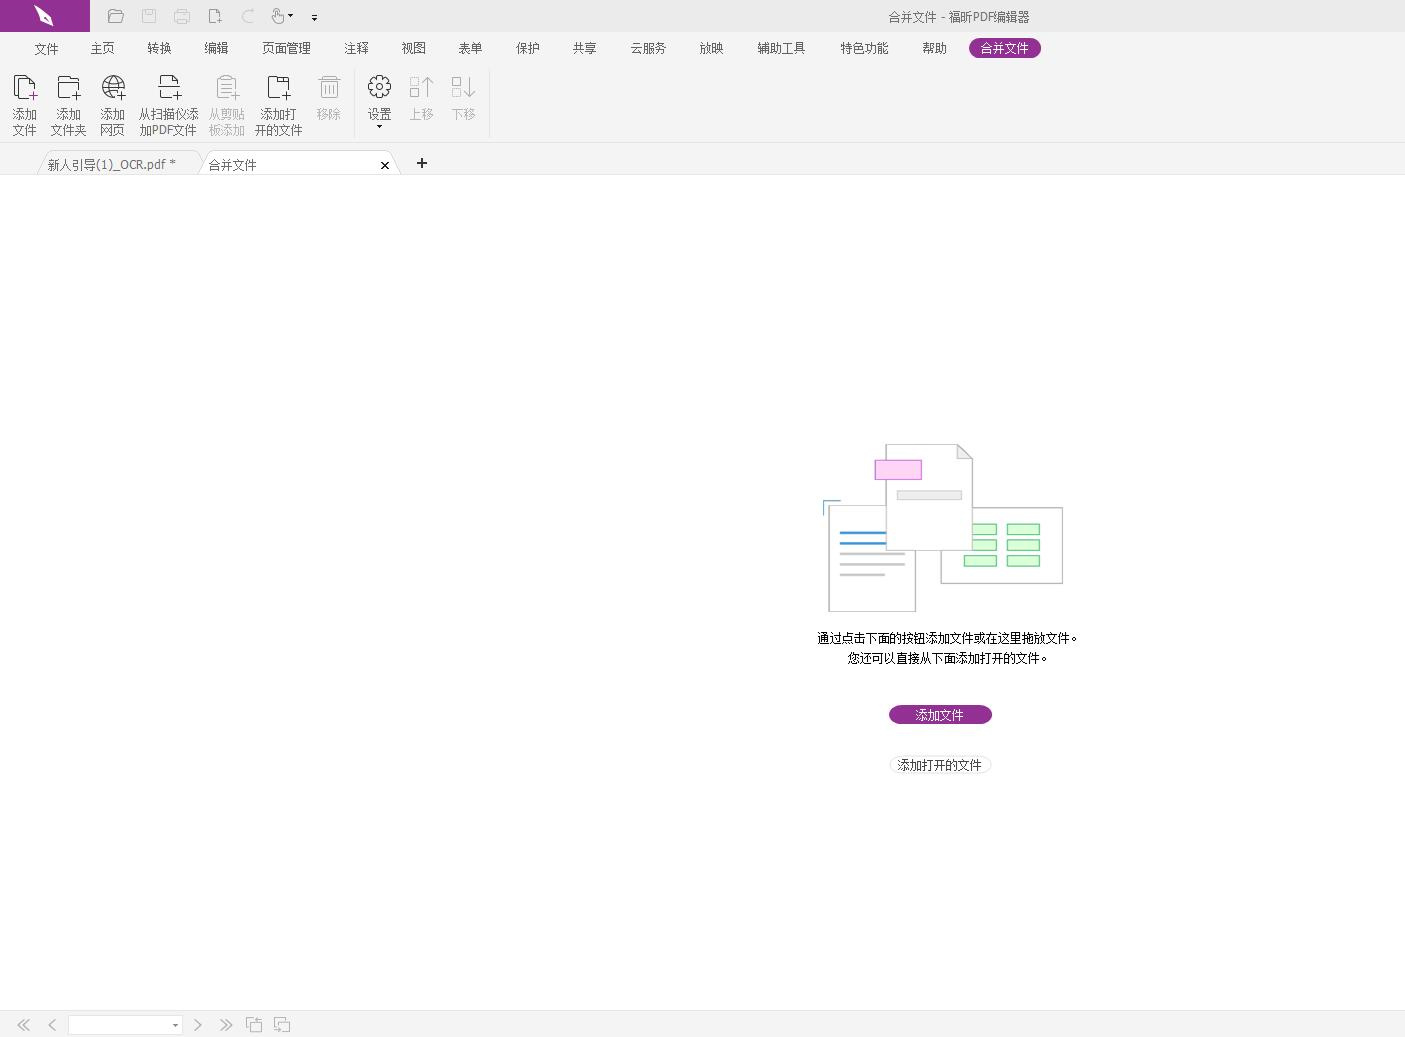Image resolution: width=1405 pixels, height=1037 pixels.
Task: Click the previous view icon in status bar
Action: (254, 1025)
